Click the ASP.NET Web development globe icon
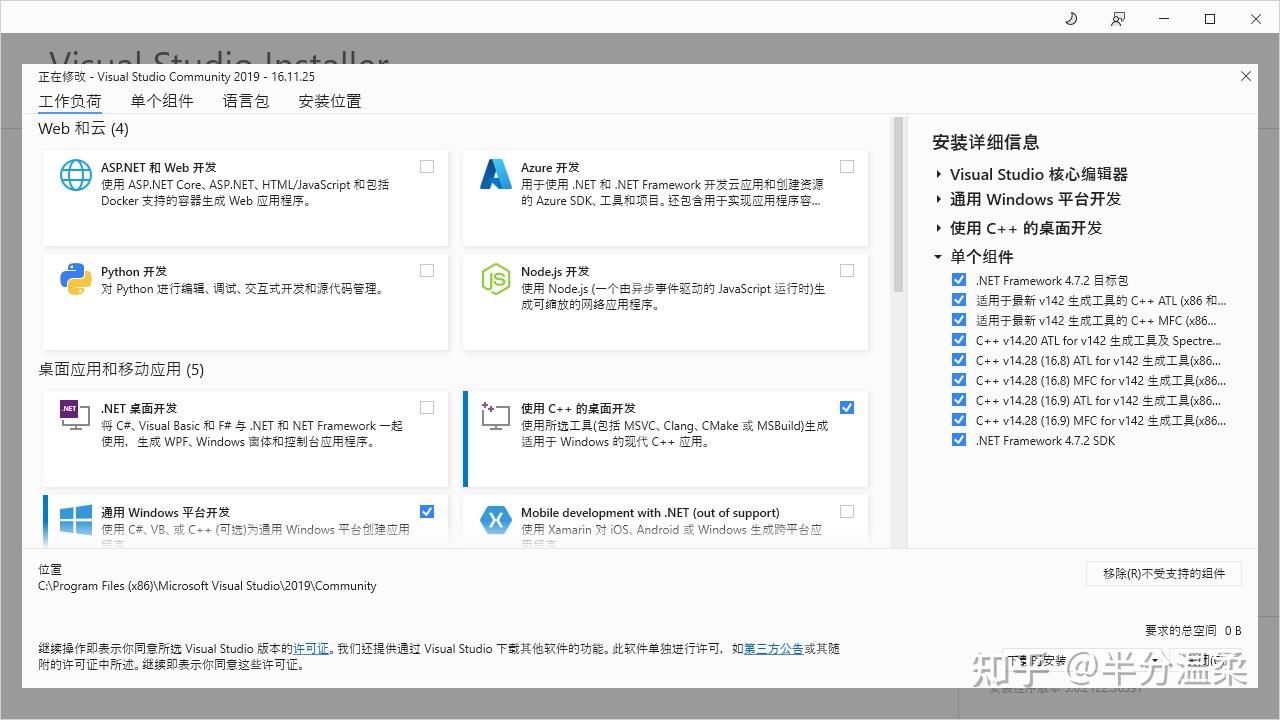The height and width of the screenshot is (720, 1280). (75, 174)
